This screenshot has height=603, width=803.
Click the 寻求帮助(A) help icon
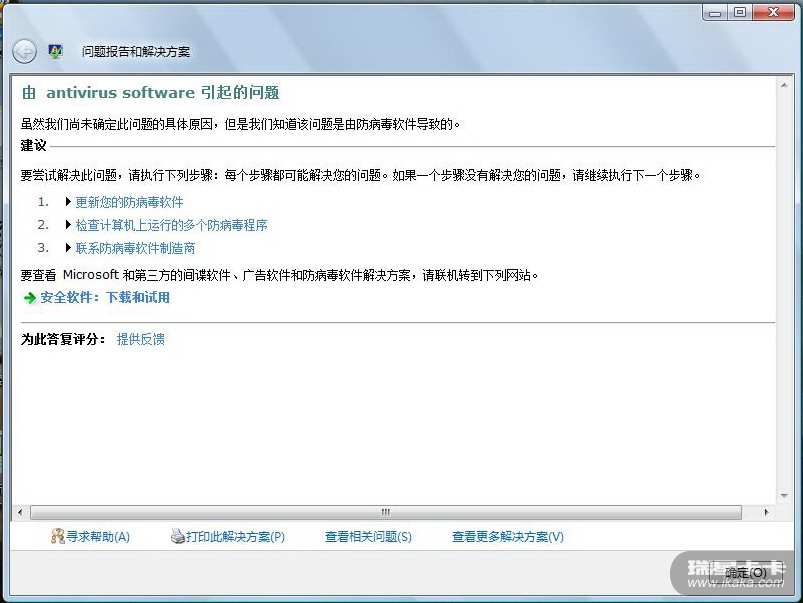point(57,536)
